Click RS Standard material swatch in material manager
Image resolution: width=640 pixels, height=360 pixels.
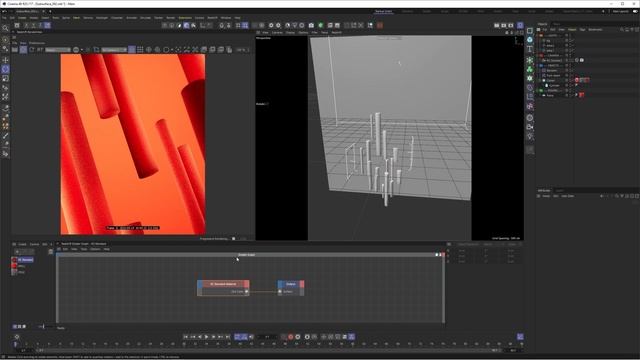click(x=15, y=260)
